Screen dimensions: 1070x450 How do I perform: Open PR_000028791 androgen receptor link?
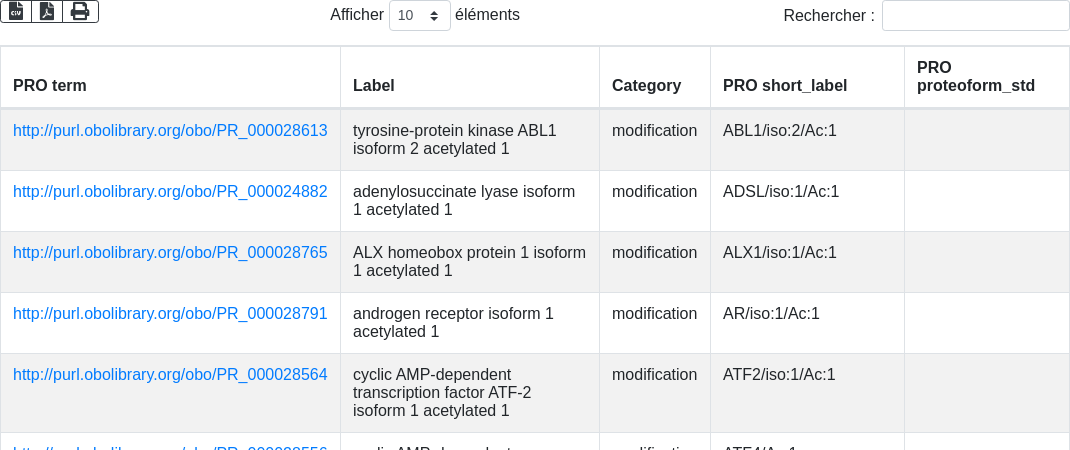170,314
